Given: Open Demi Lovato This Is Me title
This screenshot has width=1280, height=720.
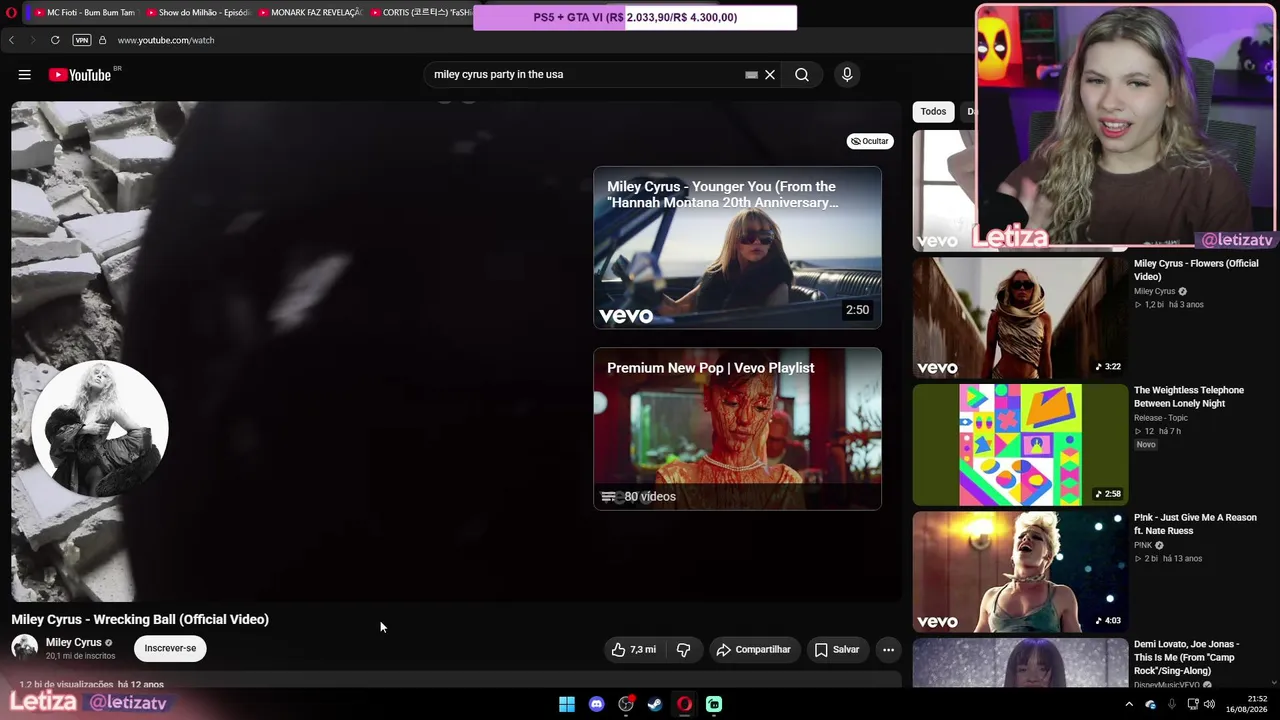Looking at the screenshot, I should coord(1187,658).
